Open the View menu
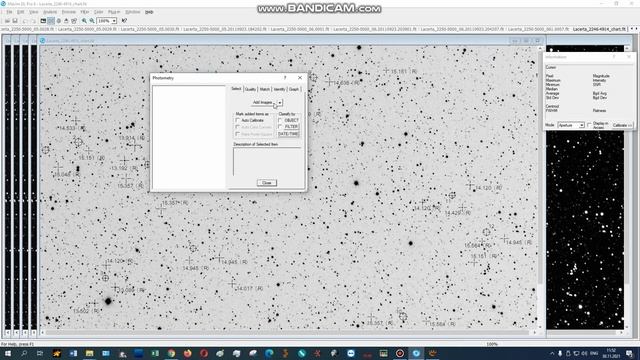 tap(33, 12)
